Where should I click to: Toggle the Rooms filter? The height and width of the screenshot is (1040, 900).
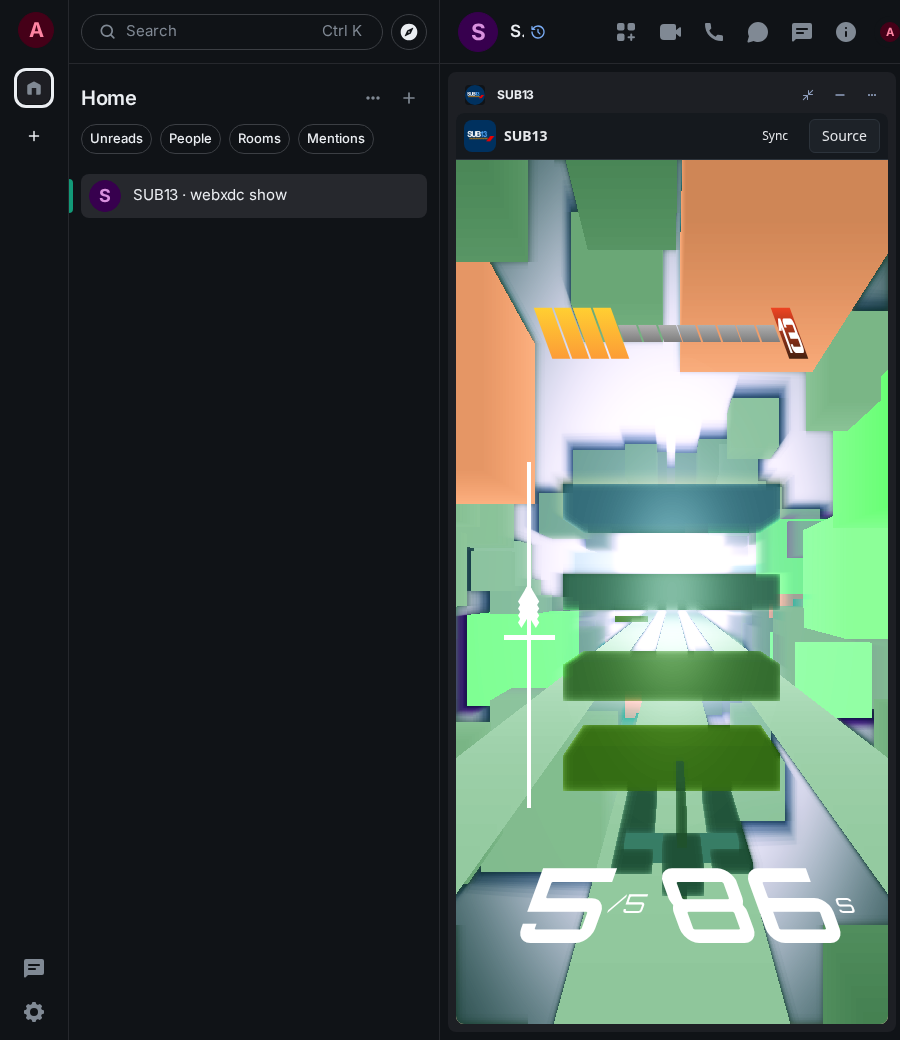tap(259, 139)
